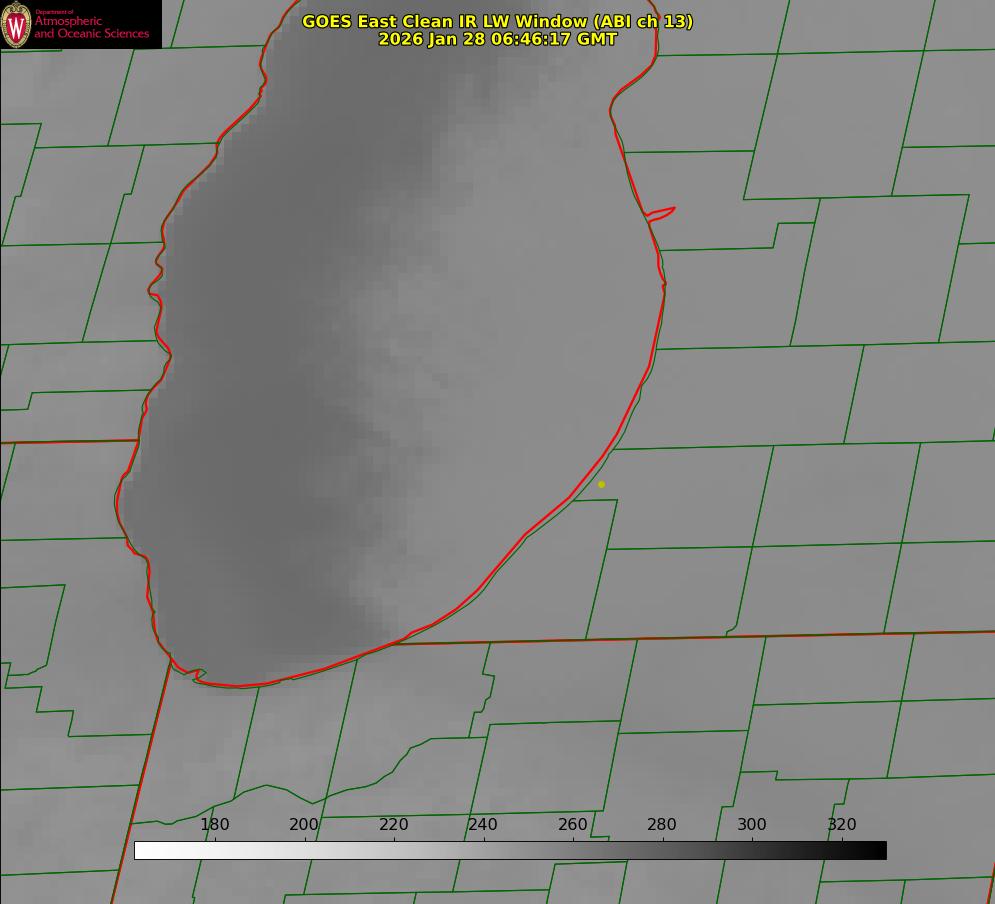Click the 320 colorbar tick label

coord(842,825)
